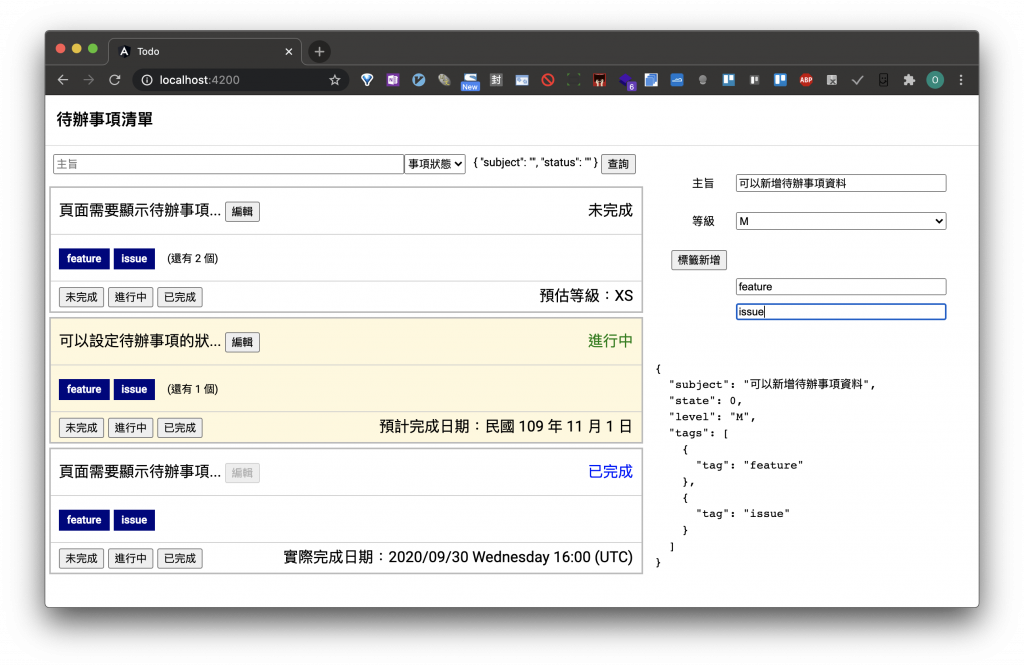Select the Todo browser tab
This screenshot has width=1024, height=667.
pyautogui.click(x=205, y=51)
